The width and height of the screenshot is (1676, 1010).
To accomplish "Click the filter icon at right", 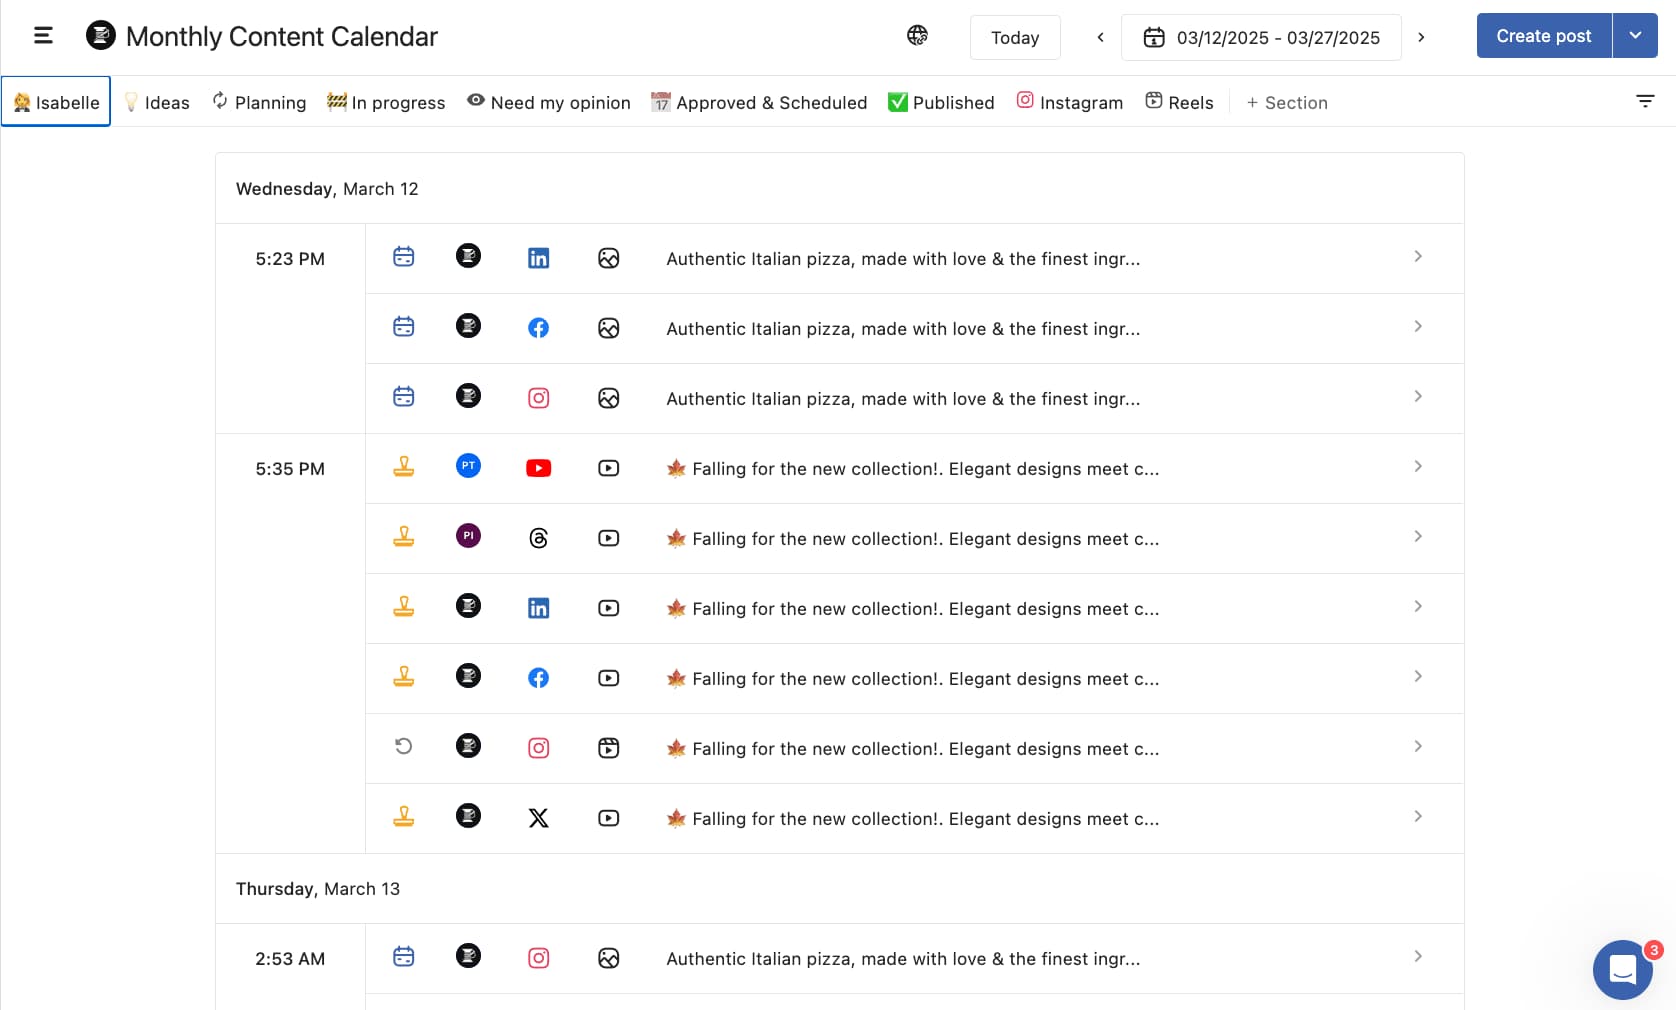I will point(1644,101).
